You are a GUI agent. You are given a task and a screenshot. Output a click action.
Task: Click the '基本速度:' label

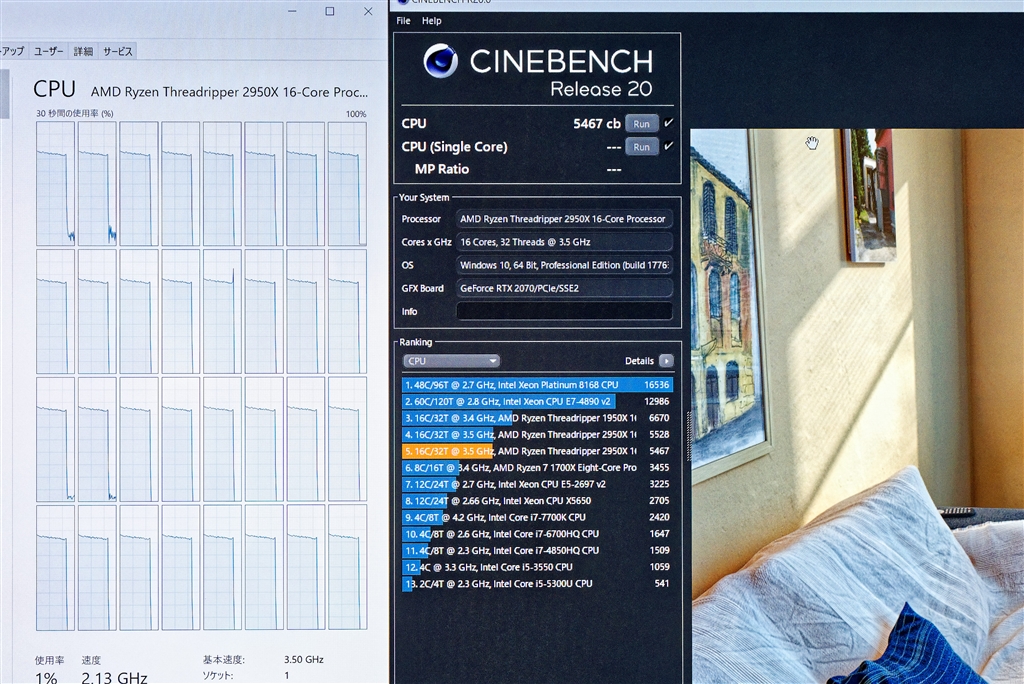223,659
